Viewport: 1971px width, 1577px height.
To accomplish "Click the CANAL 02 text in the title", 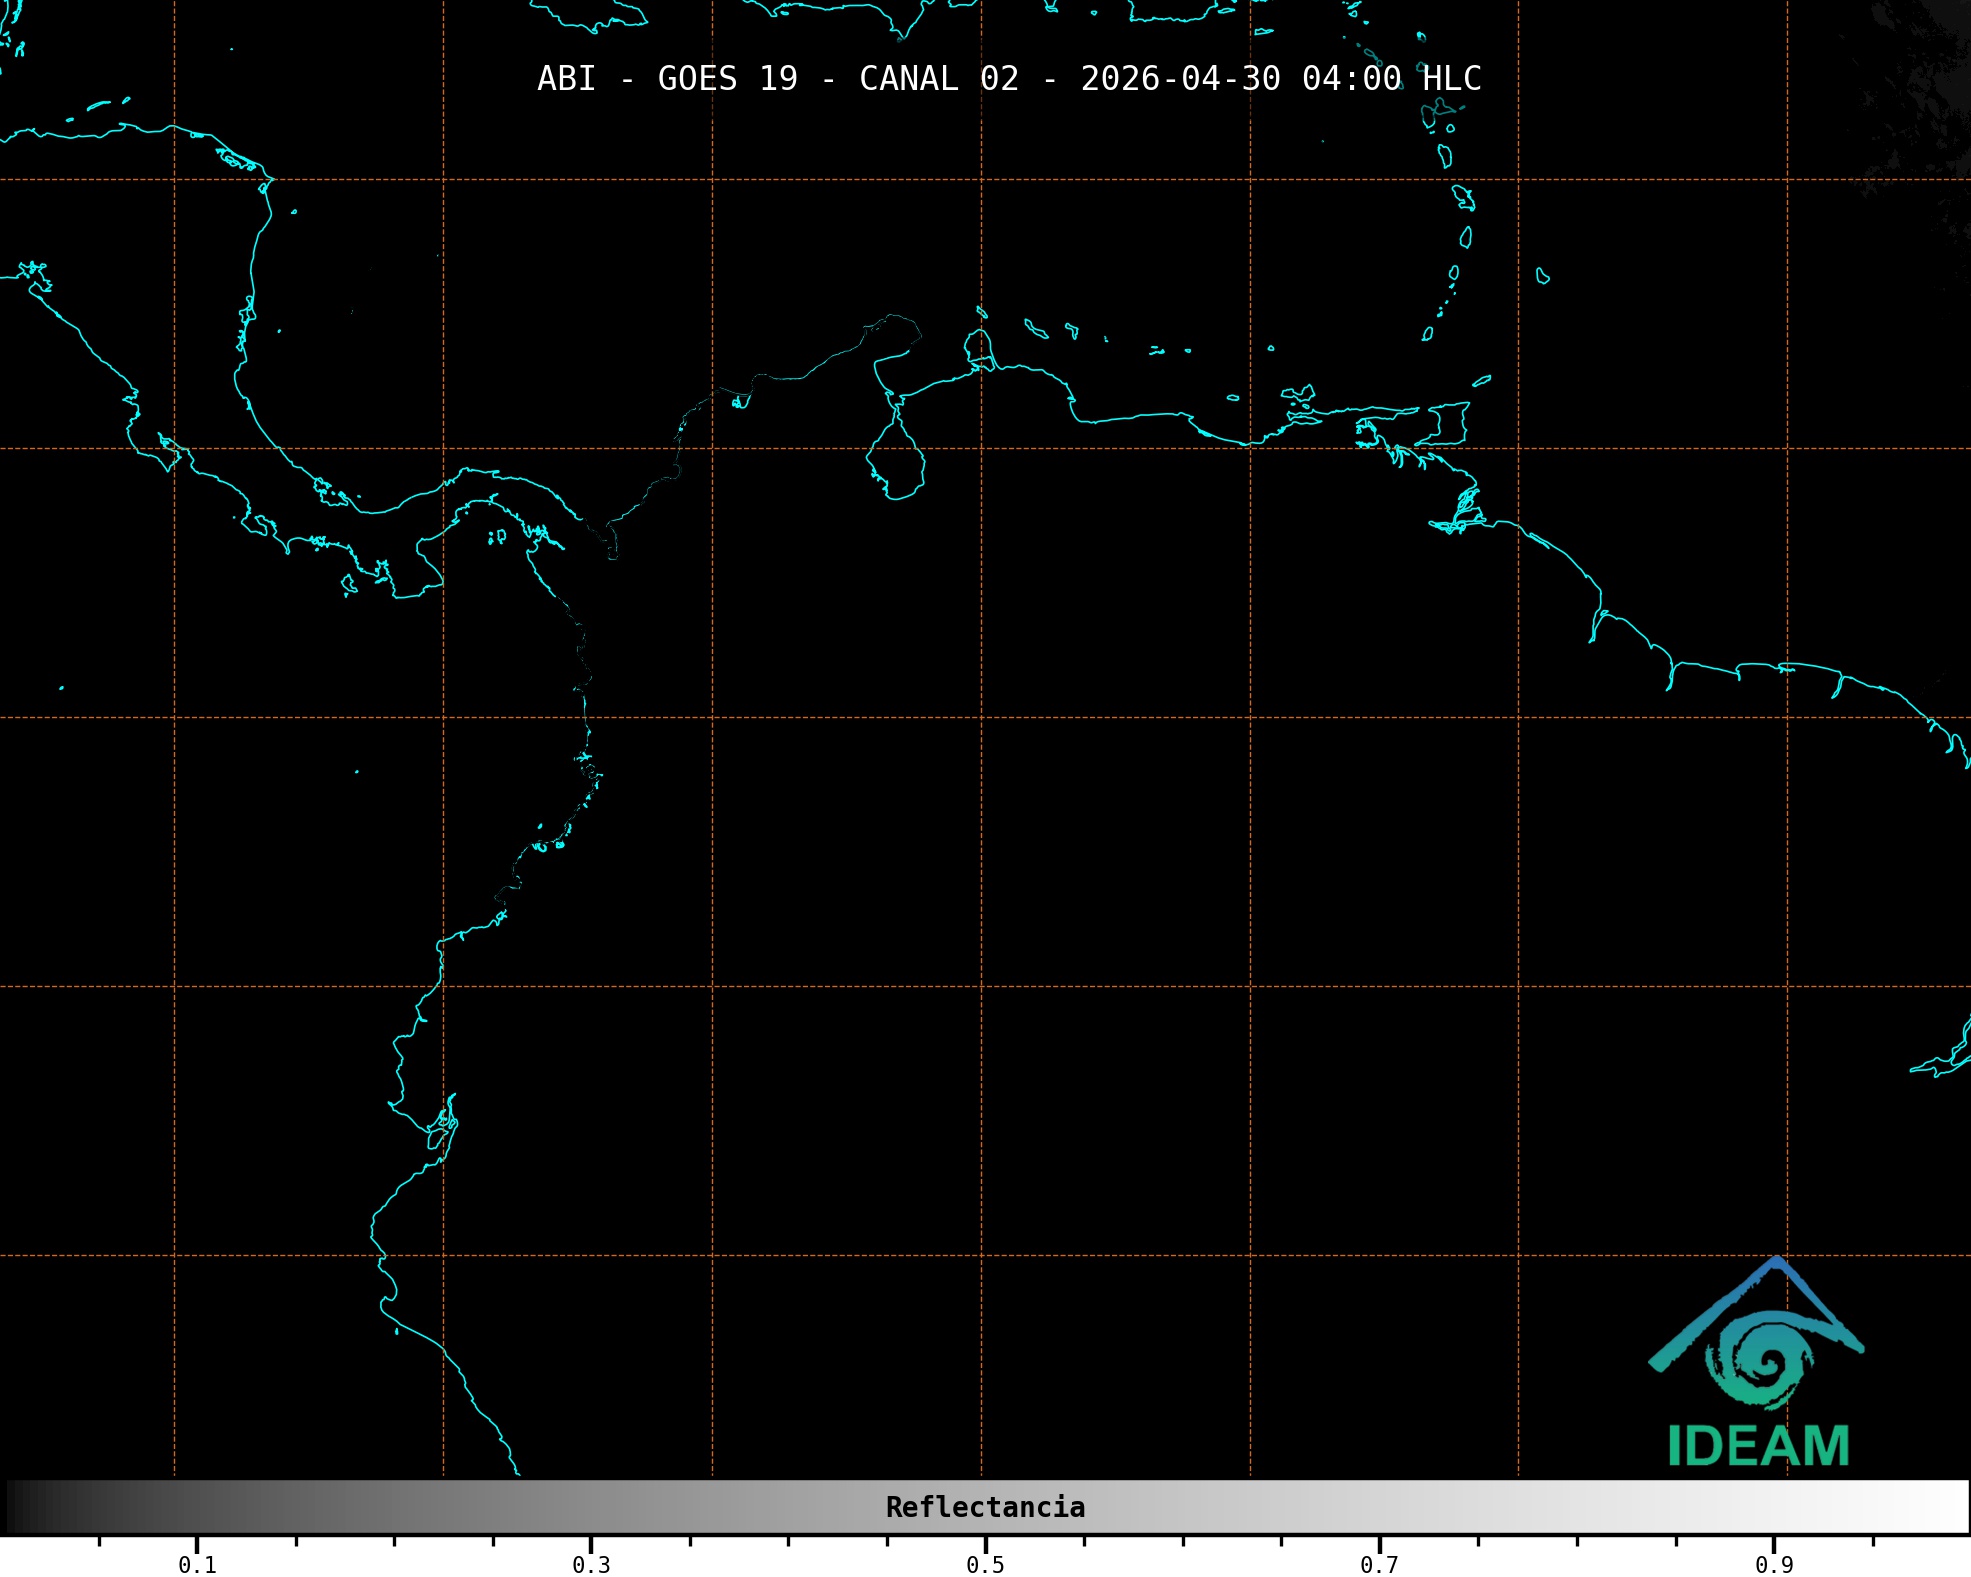I will pos(938,79).
